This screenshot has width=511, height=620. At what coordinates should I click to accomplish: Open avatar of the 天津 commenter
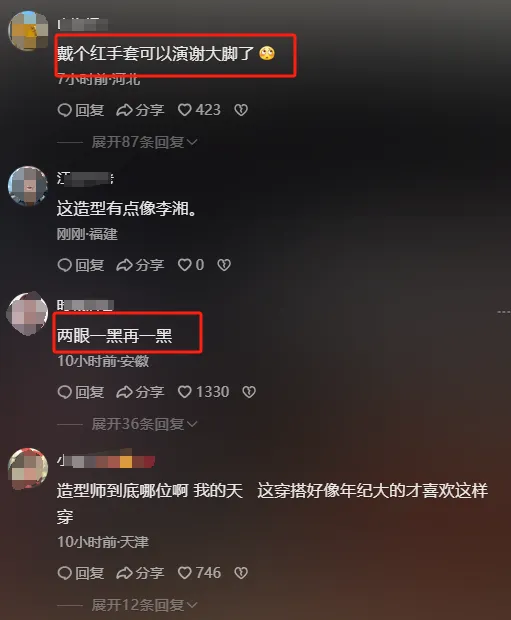tap(28, 469)
